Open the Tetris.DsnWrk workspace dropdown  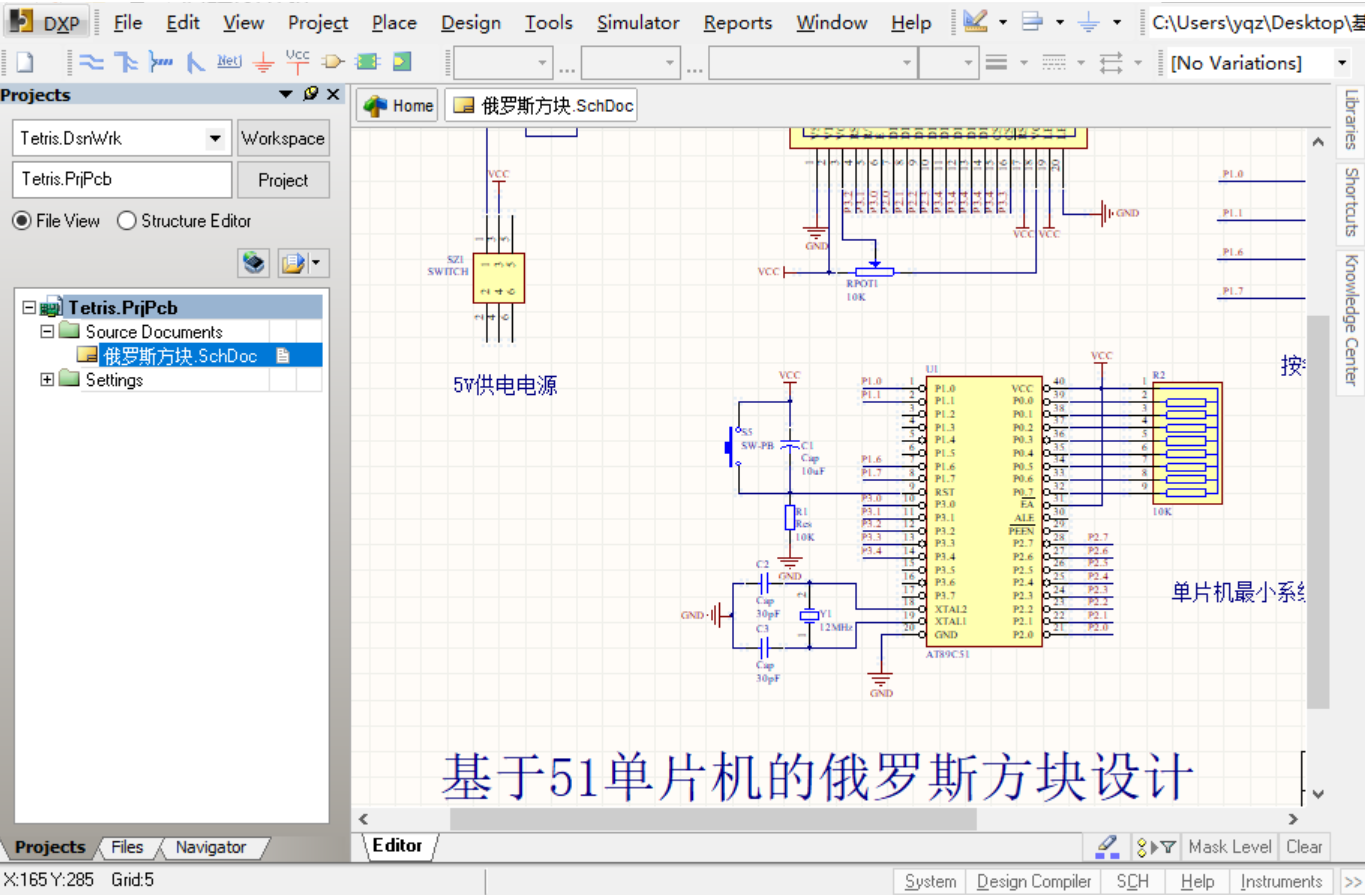tap(214, 139)
